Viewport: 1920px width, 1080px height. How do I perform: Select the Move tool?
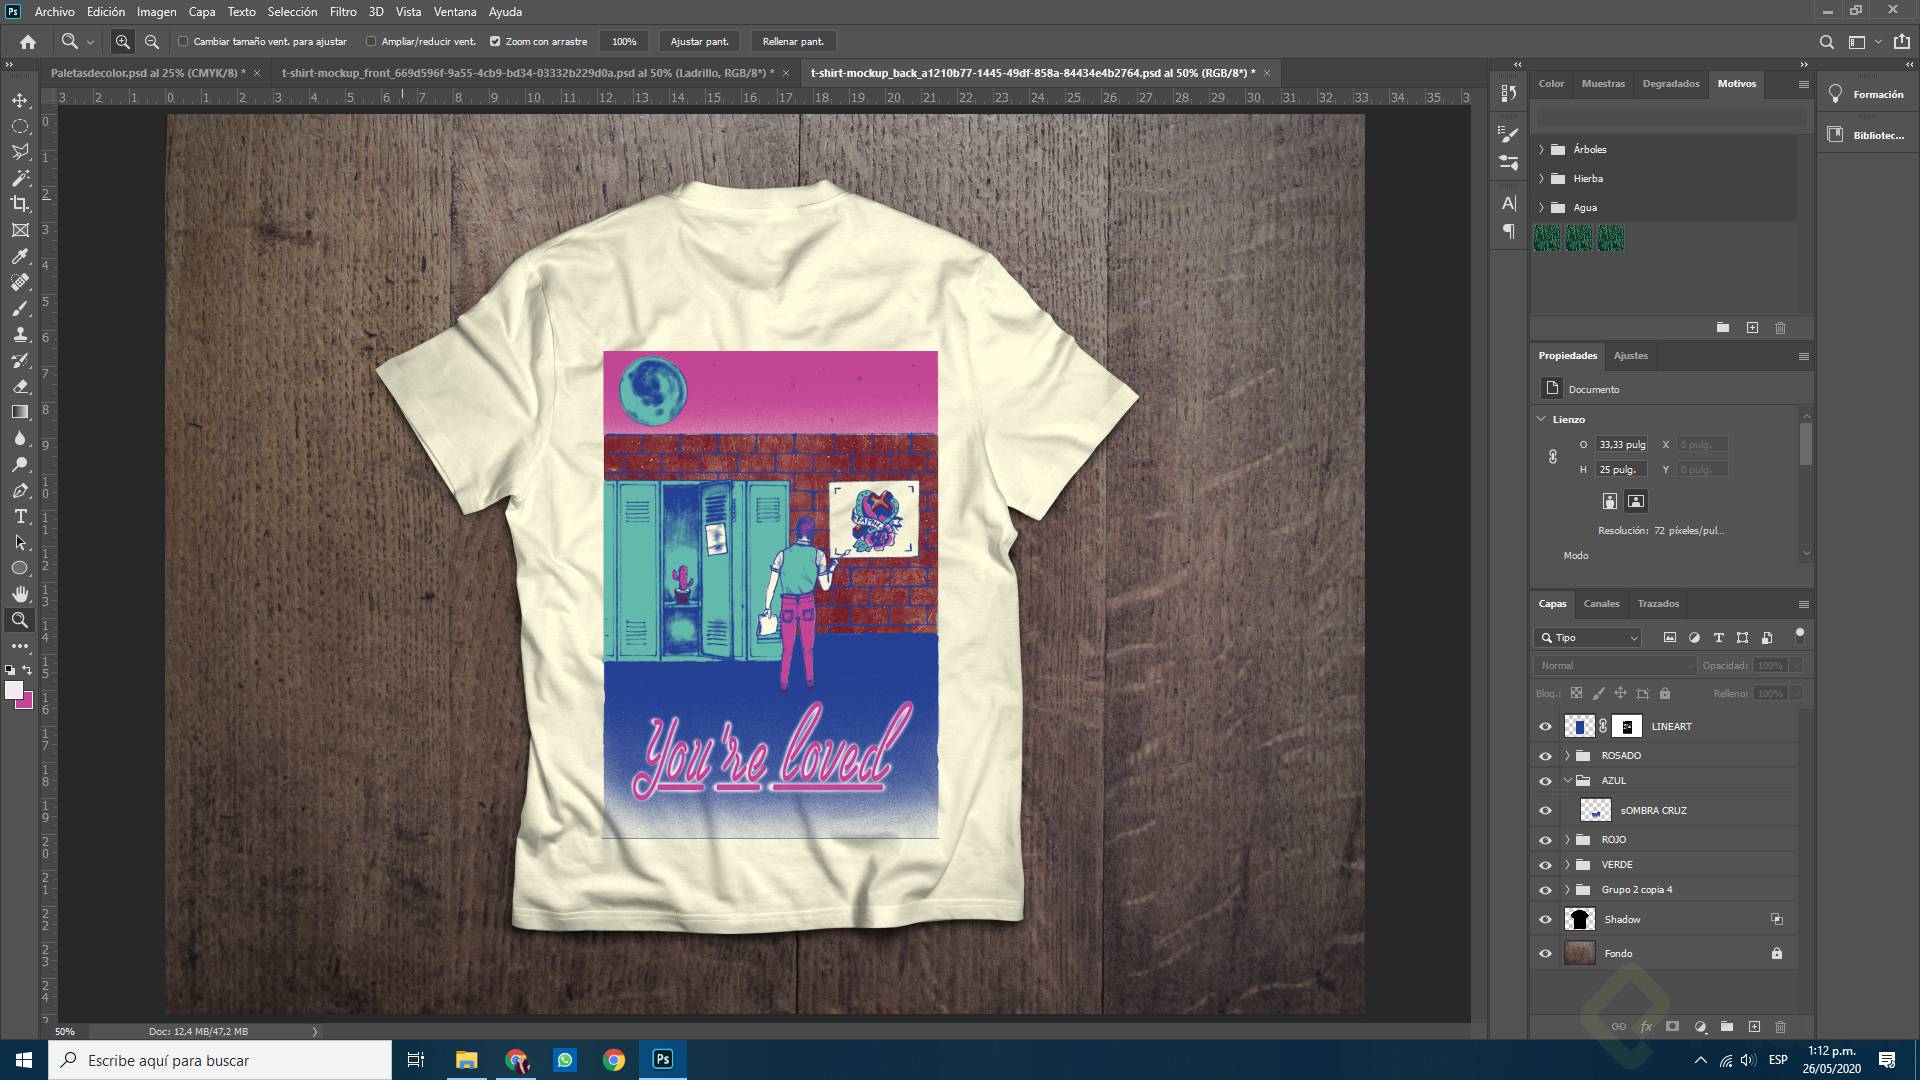click(x=20, y=100)
